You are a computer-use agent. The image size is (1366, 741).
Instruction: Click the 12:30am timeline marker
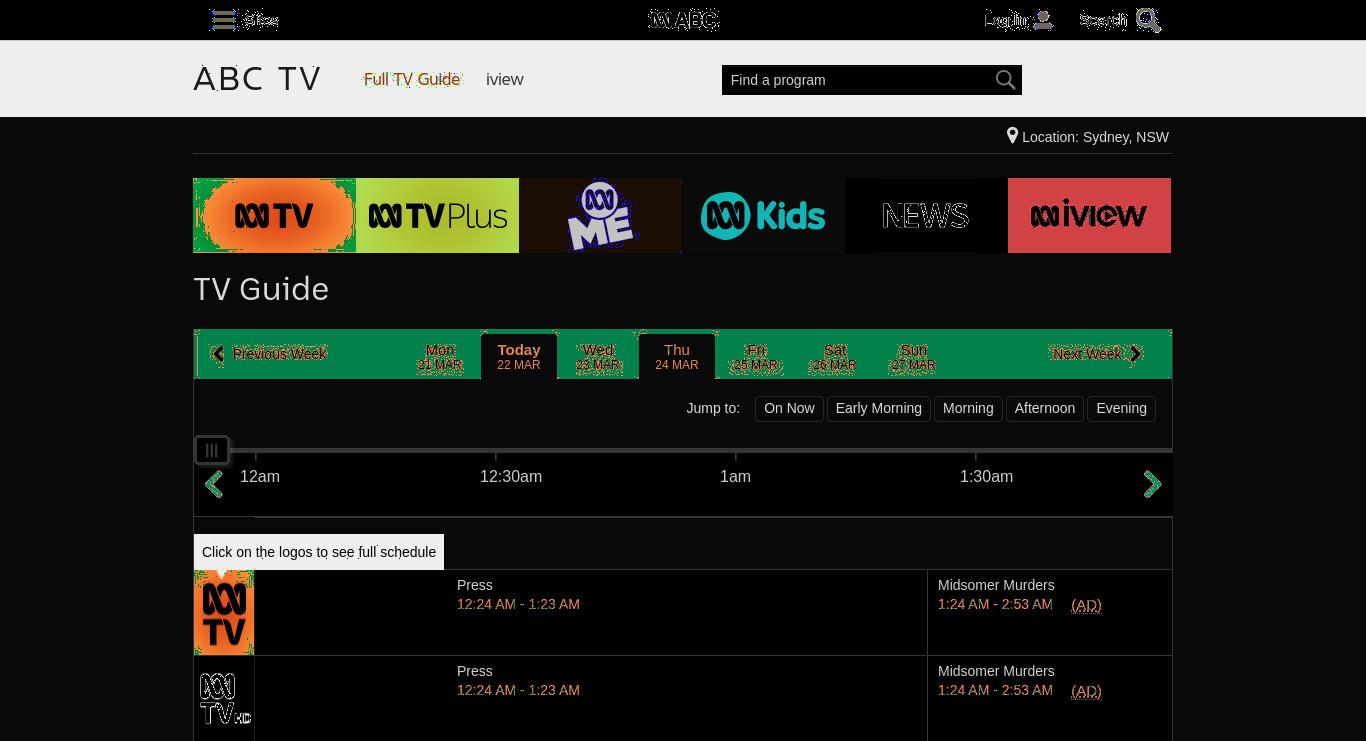(x=511, y=476)
